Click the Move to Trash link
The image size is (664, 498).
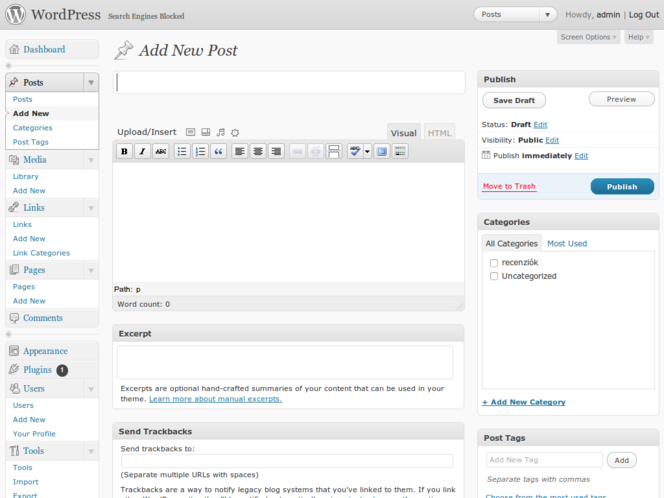pos(509,186)
